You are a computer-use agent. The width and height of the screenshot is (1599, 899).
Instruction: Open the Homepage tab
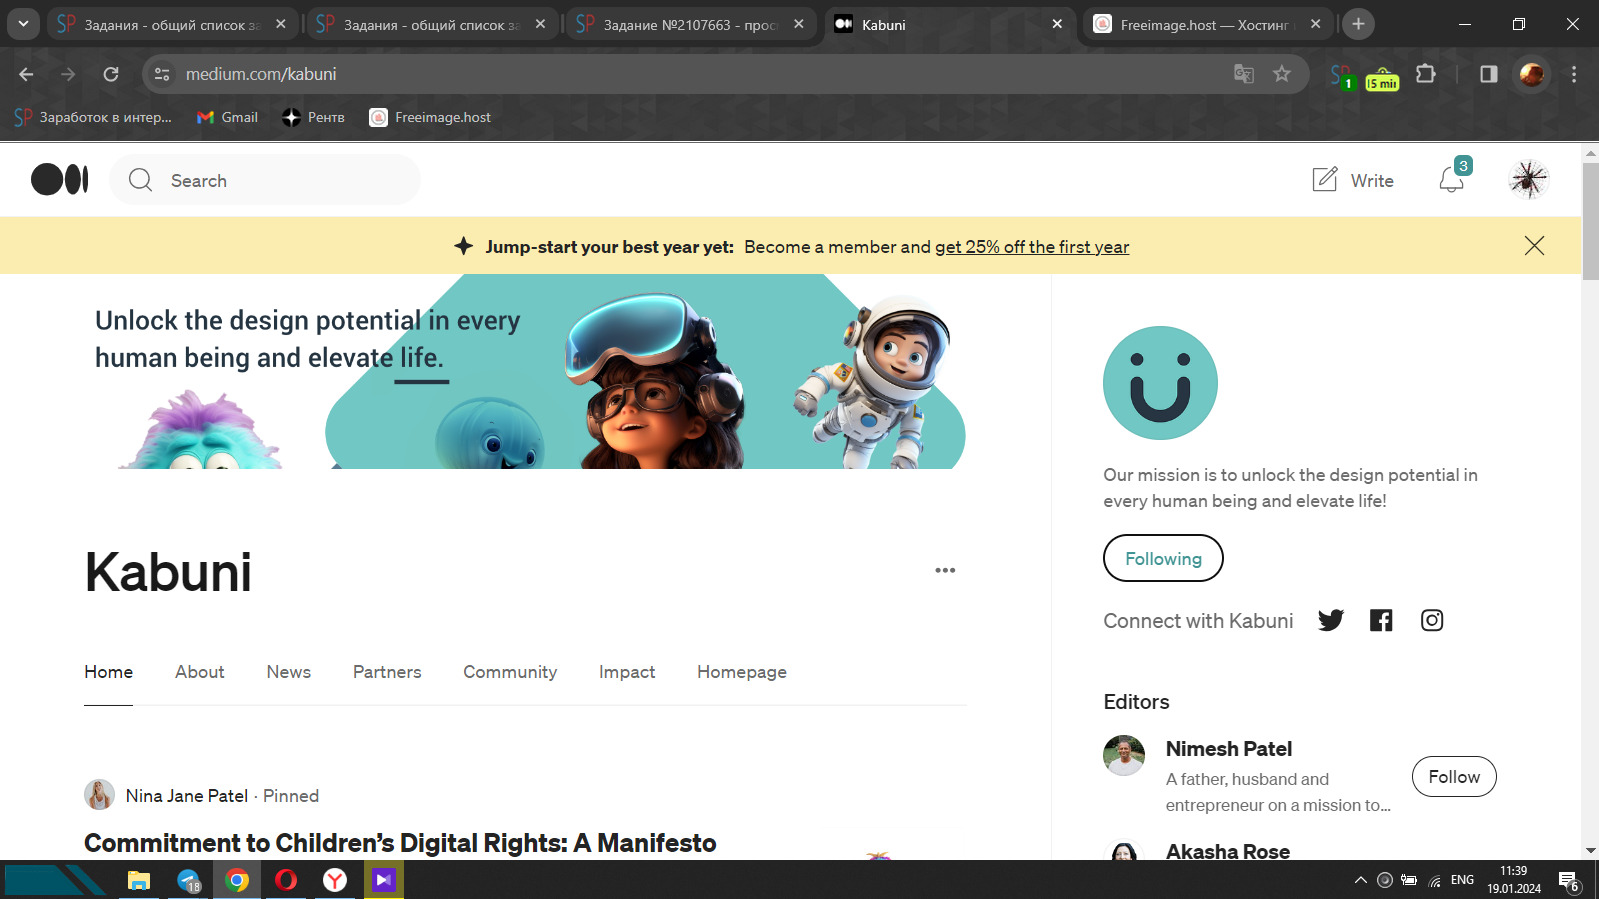[x=742, y=672]
